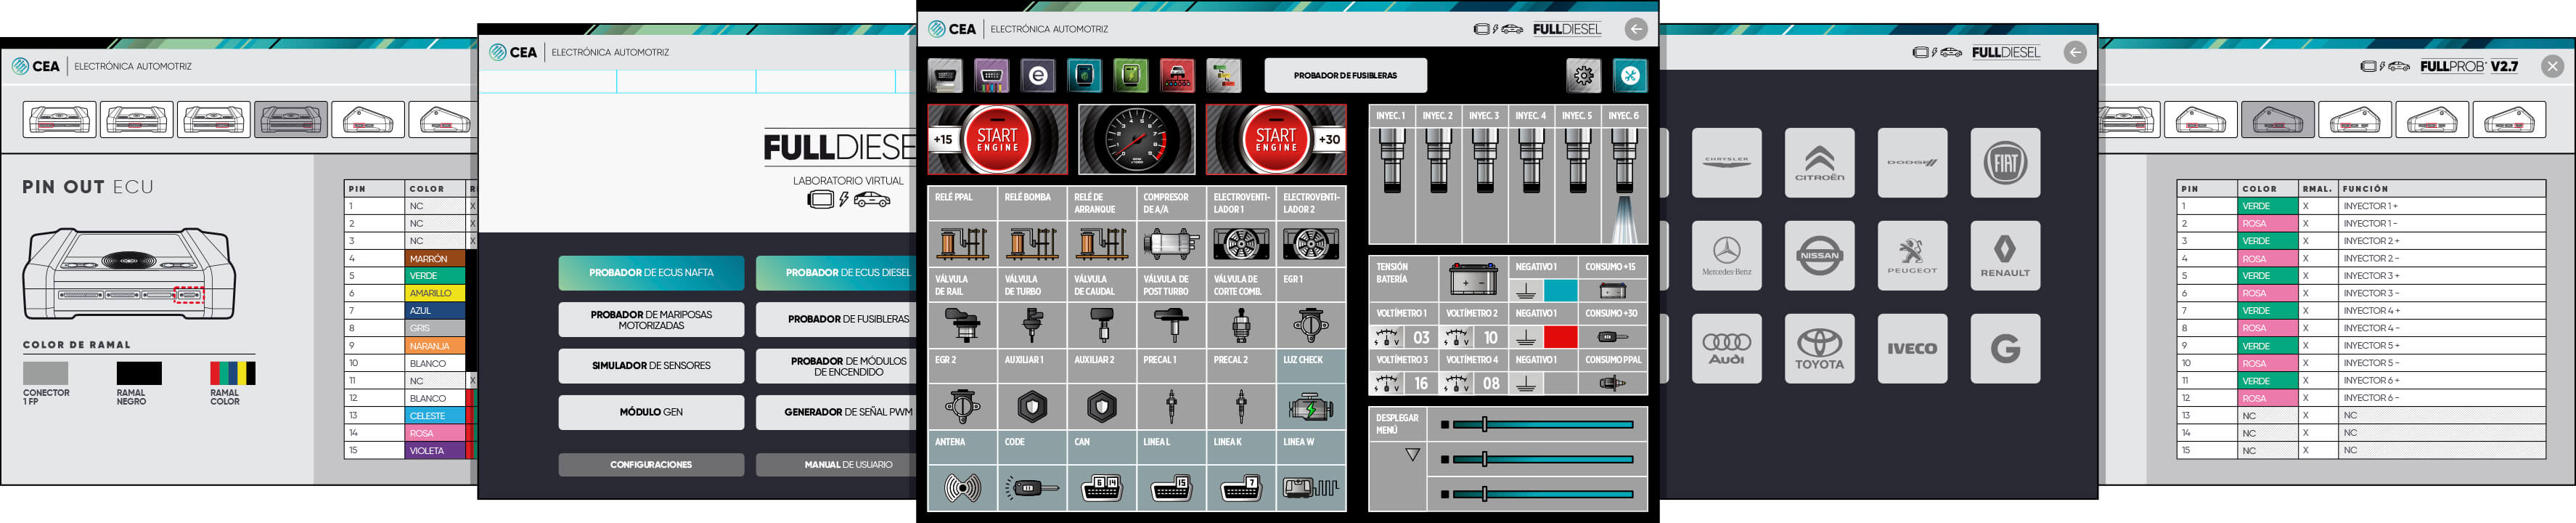Open Probador de ECUs Nafta
2576x523 pixels.
tap(651, 273)
